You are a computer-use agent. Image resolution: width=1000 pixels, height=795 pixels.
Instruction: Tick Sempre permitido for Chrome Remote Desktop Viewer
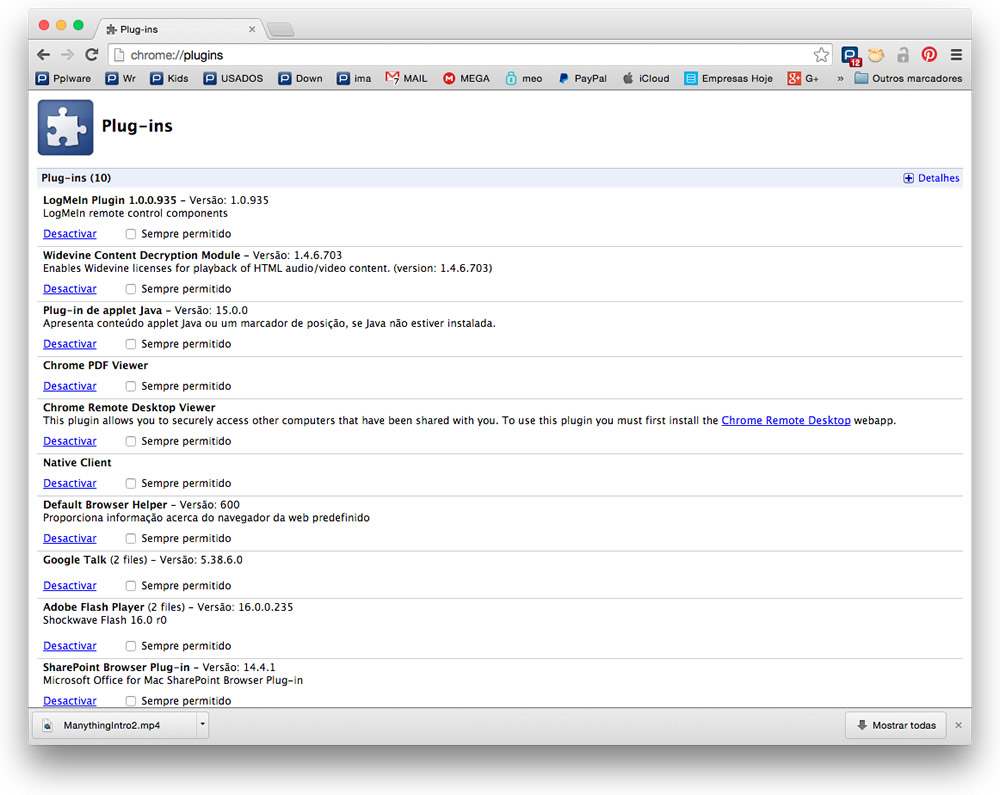pos(131,441)
